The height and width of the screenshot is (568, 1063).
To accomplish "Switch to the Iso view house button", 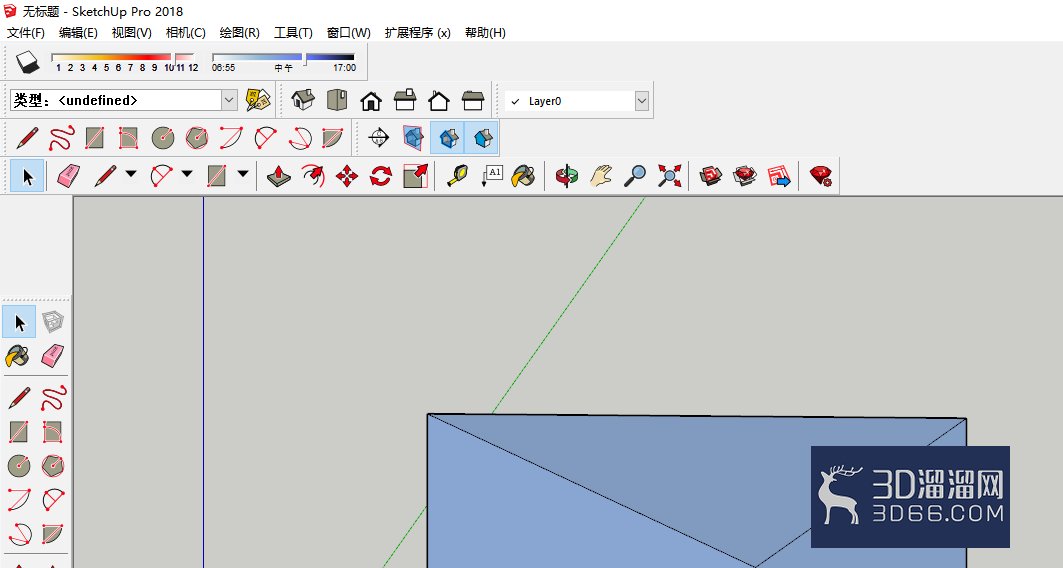I will [302, 100].
